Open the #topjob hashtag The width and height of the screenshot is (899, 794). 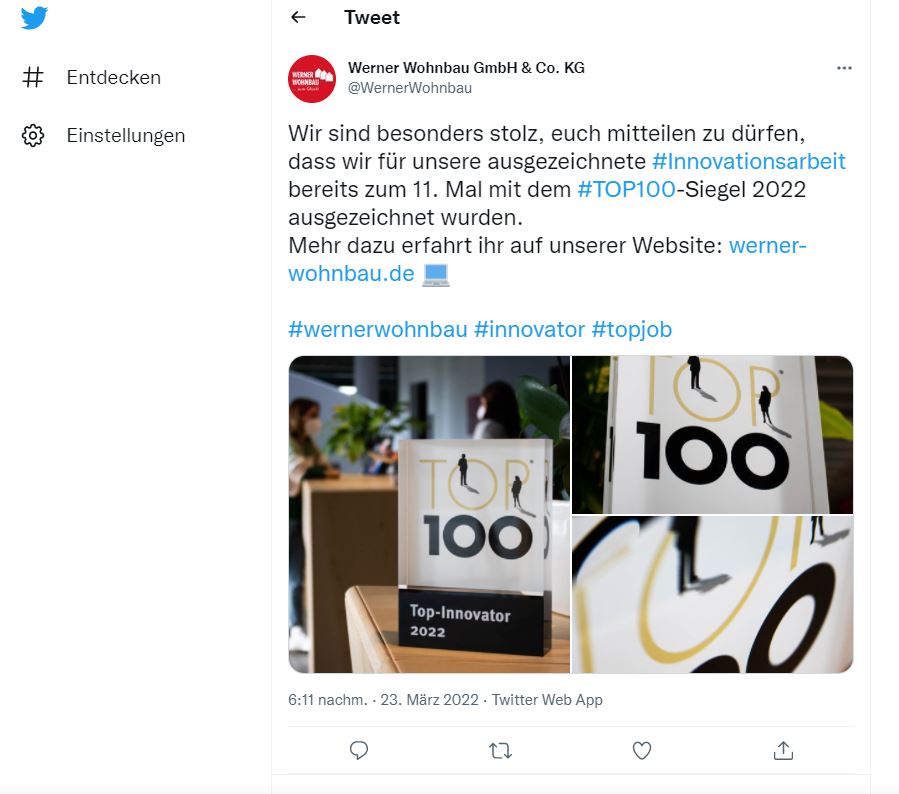click(x=631, y=330)
